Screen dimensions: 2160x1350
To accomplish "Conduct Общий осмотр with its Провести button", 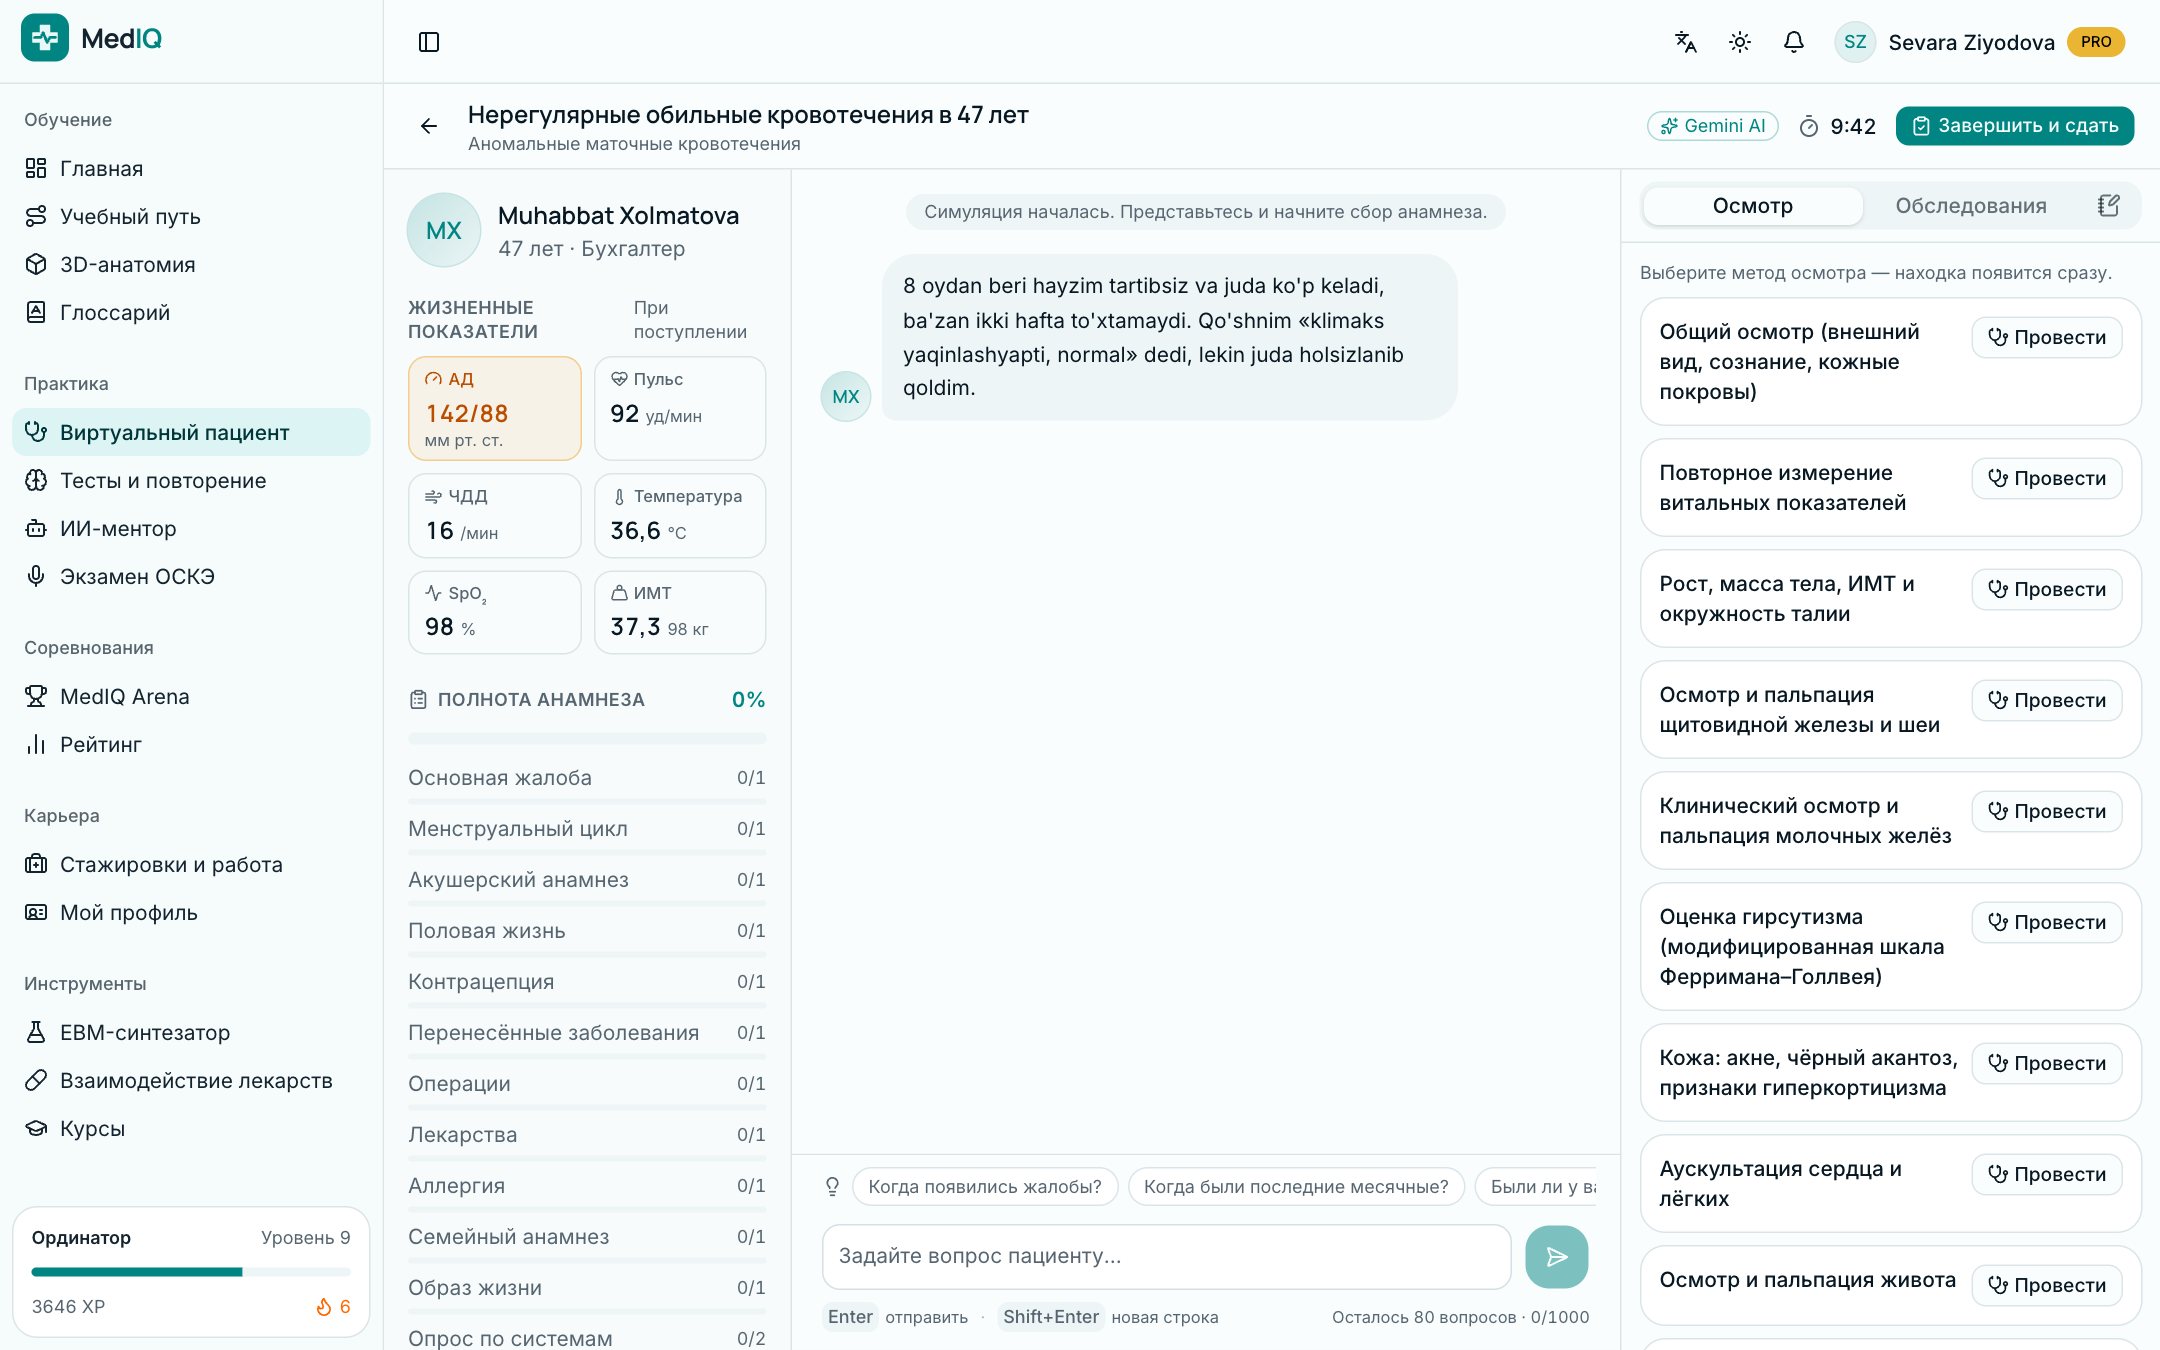I will (x=2046, y=338).
